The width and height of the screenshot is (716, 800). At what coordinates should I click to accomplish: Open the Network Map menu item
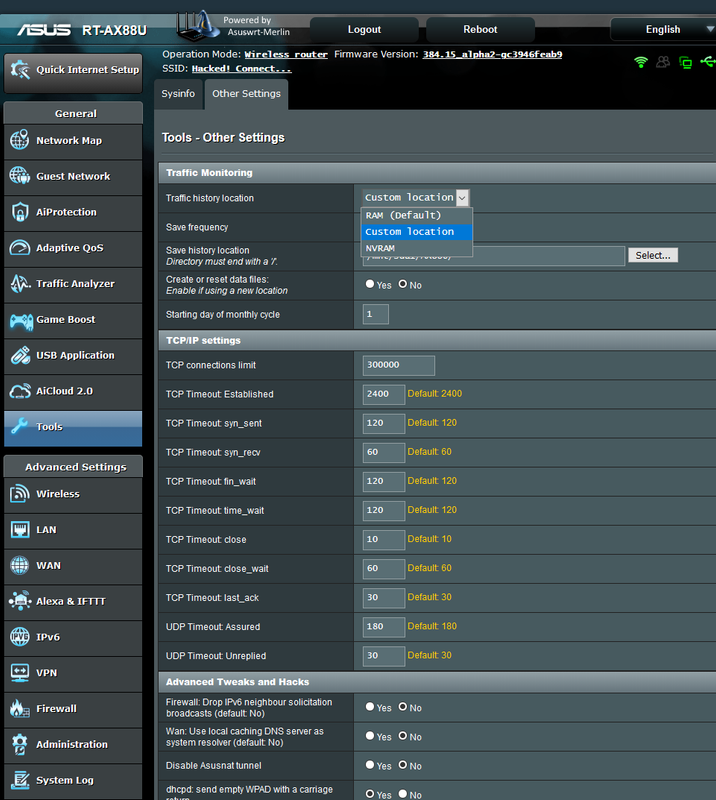pos(73,141)
